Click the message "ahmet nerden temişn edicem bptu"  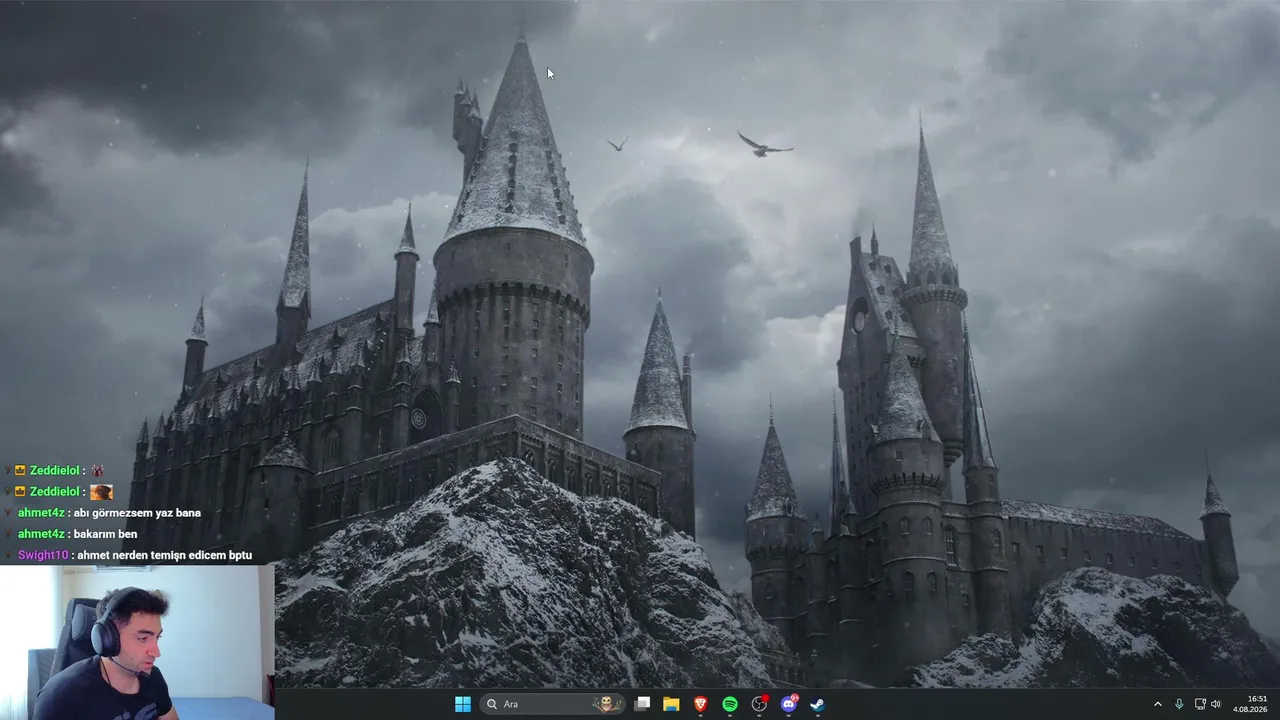coord(164,555)
